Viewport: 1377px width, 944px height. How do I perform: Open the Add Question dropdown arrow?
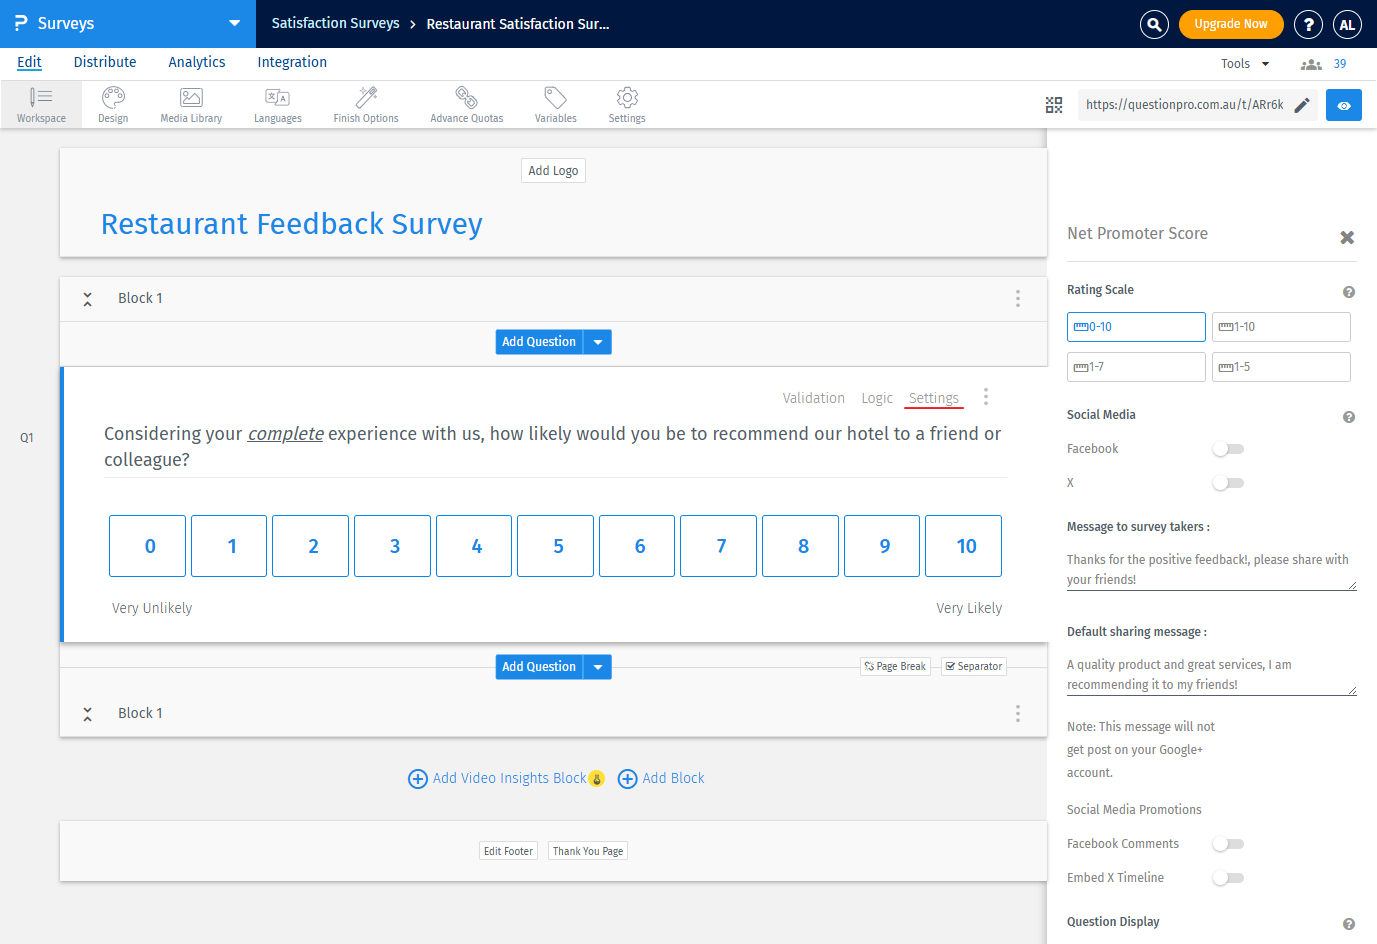597,341
